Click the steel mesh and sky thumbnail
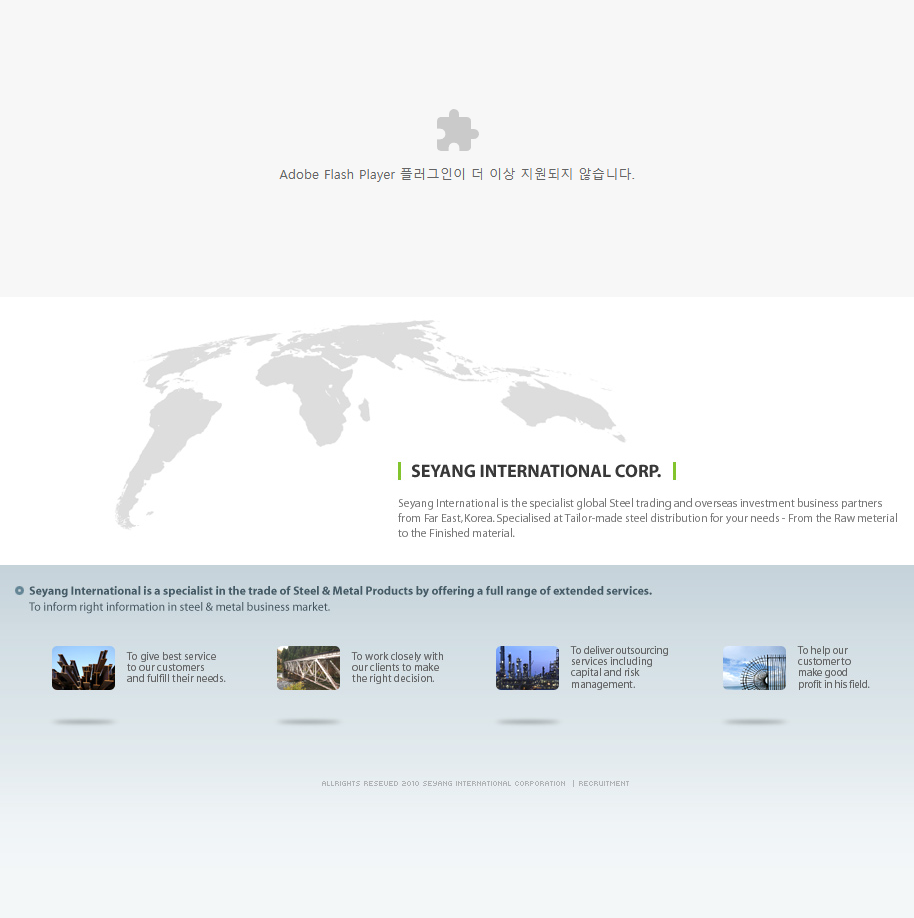Viewport: 914px width, 918px height. pyautogui.click(x=754, y=668)
